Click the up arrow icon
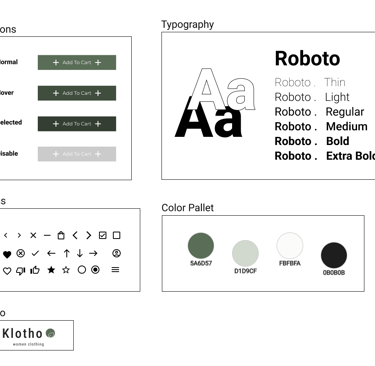 tap(66, 253)
